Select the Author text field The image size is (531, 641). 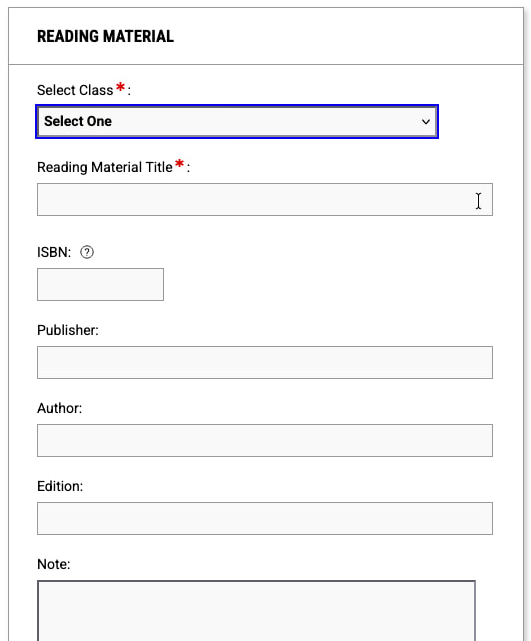tap(265, 441)
